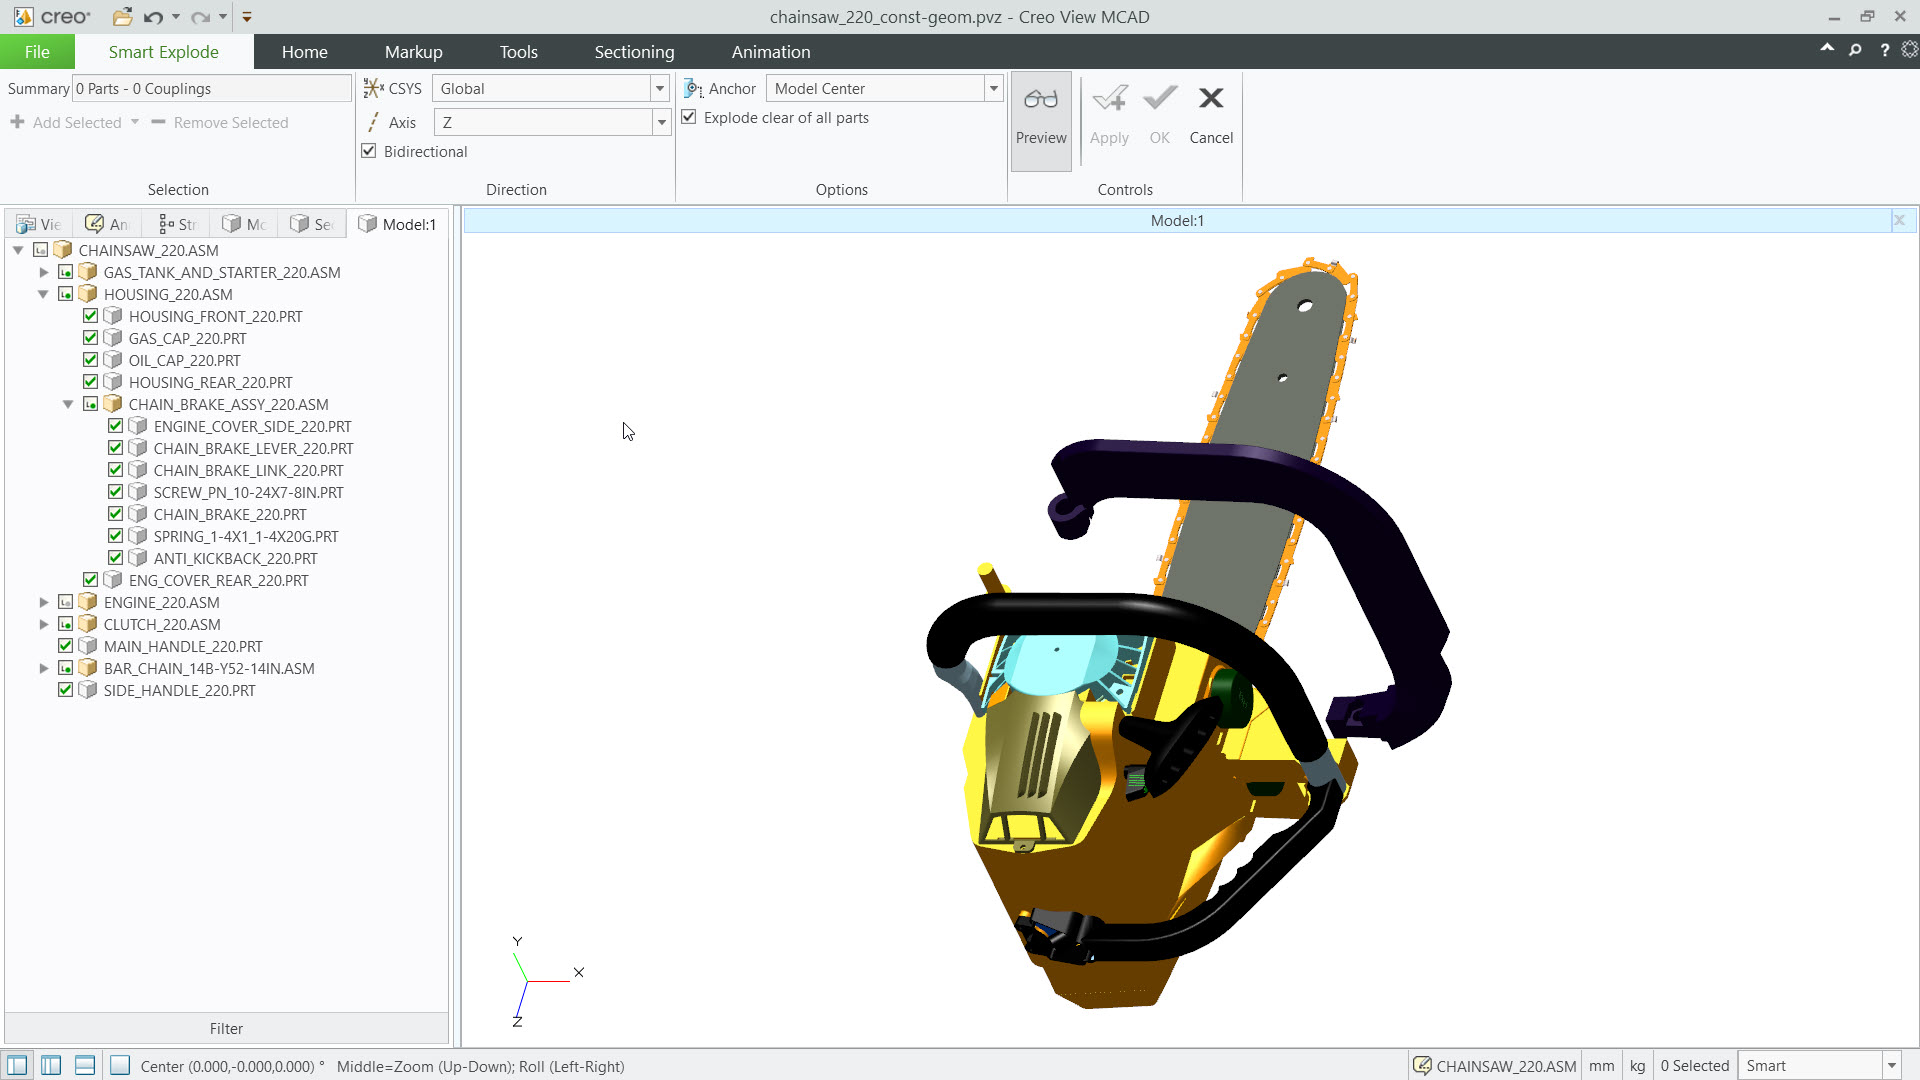Screen dimensions: 1920x1080
Task: Open the Smart selection mode dropdown
Action: [1891, 1066]
